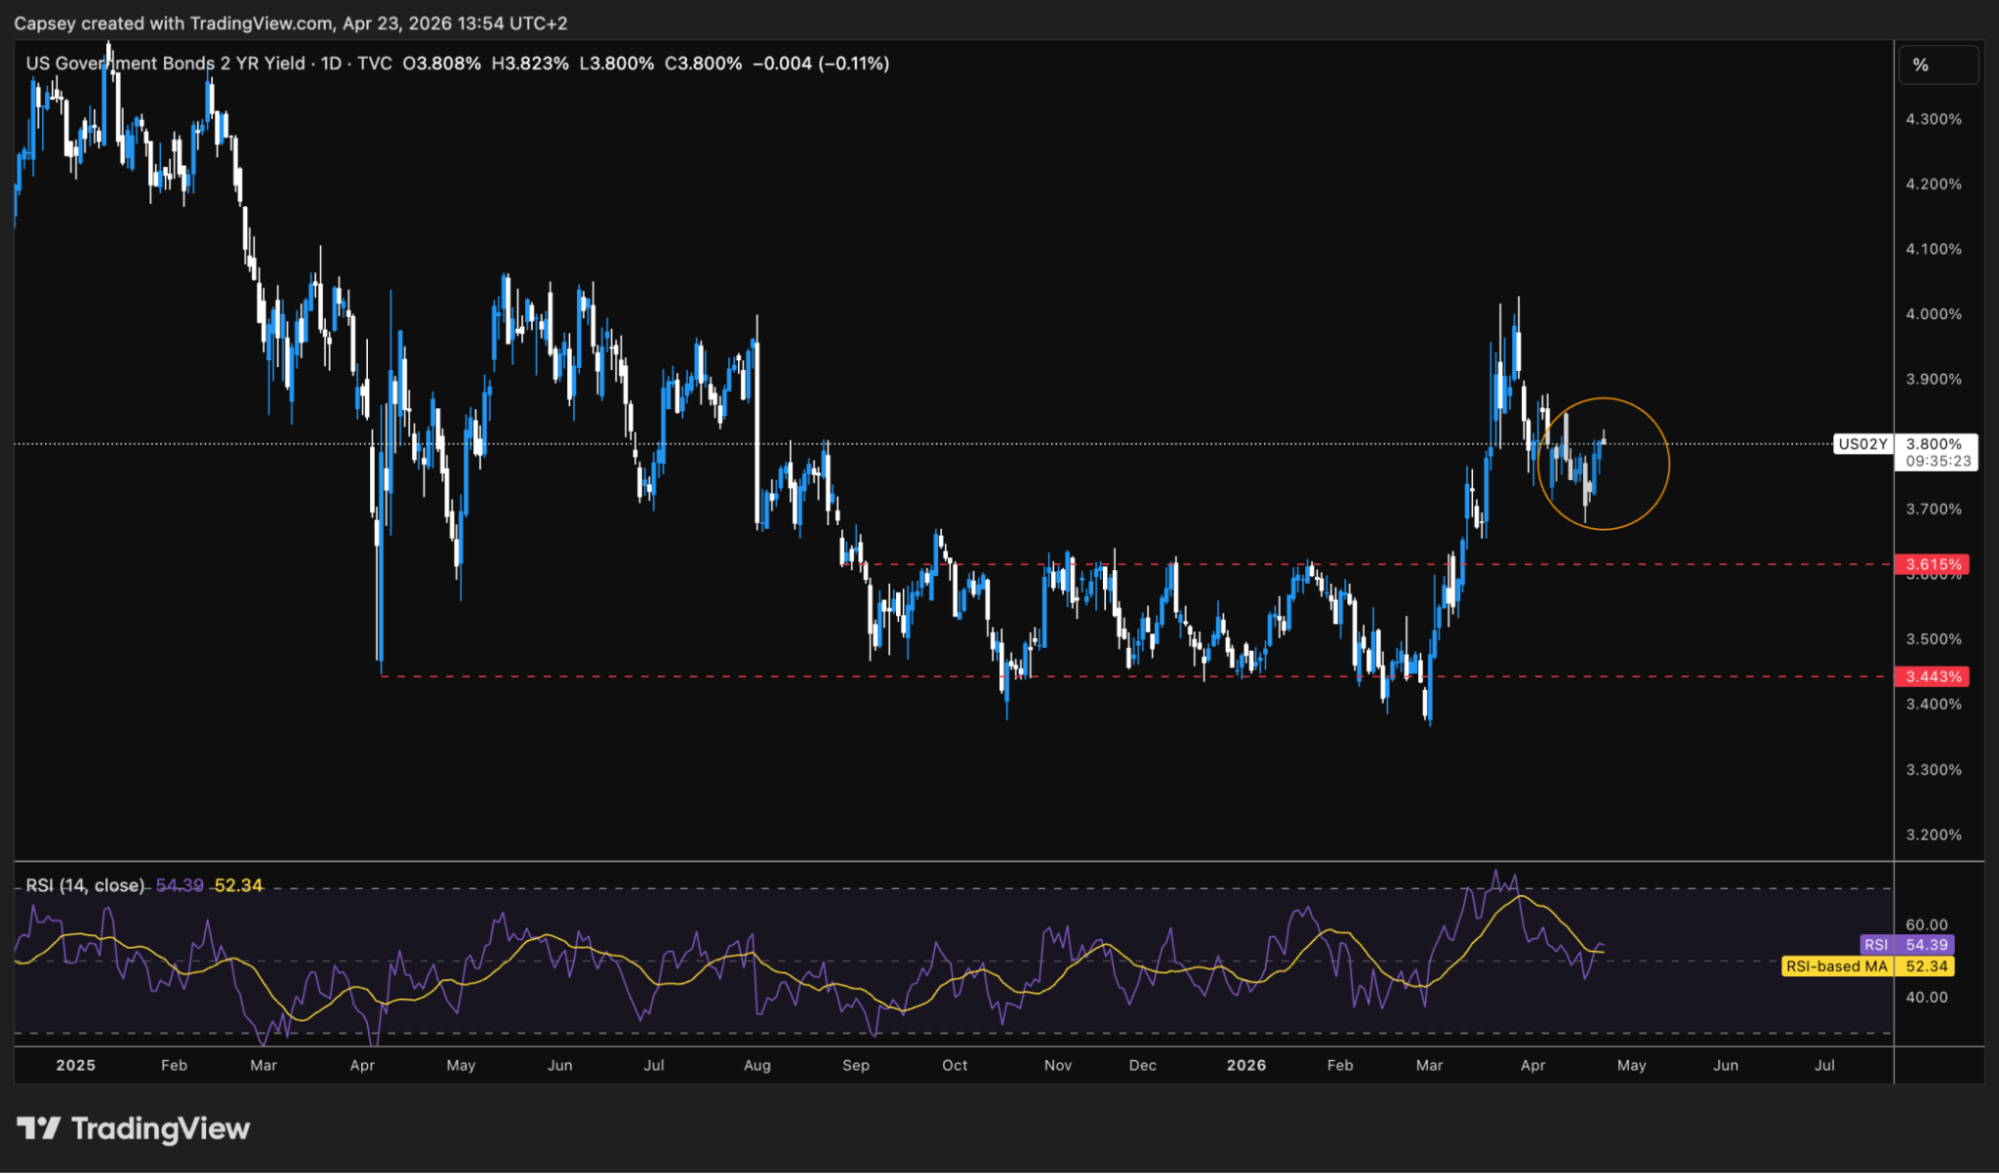The height and width of the screenshot is (1174, 1999).
Task: Click the red 3.615% price level label
Action: pos(1932,564)
